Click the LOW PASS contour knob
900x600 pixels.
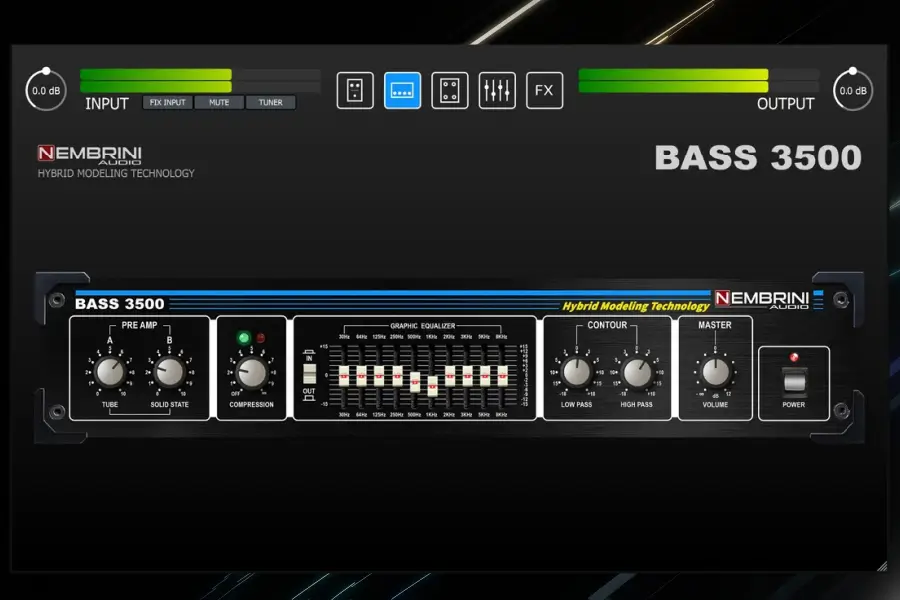[x=576, y=372]
